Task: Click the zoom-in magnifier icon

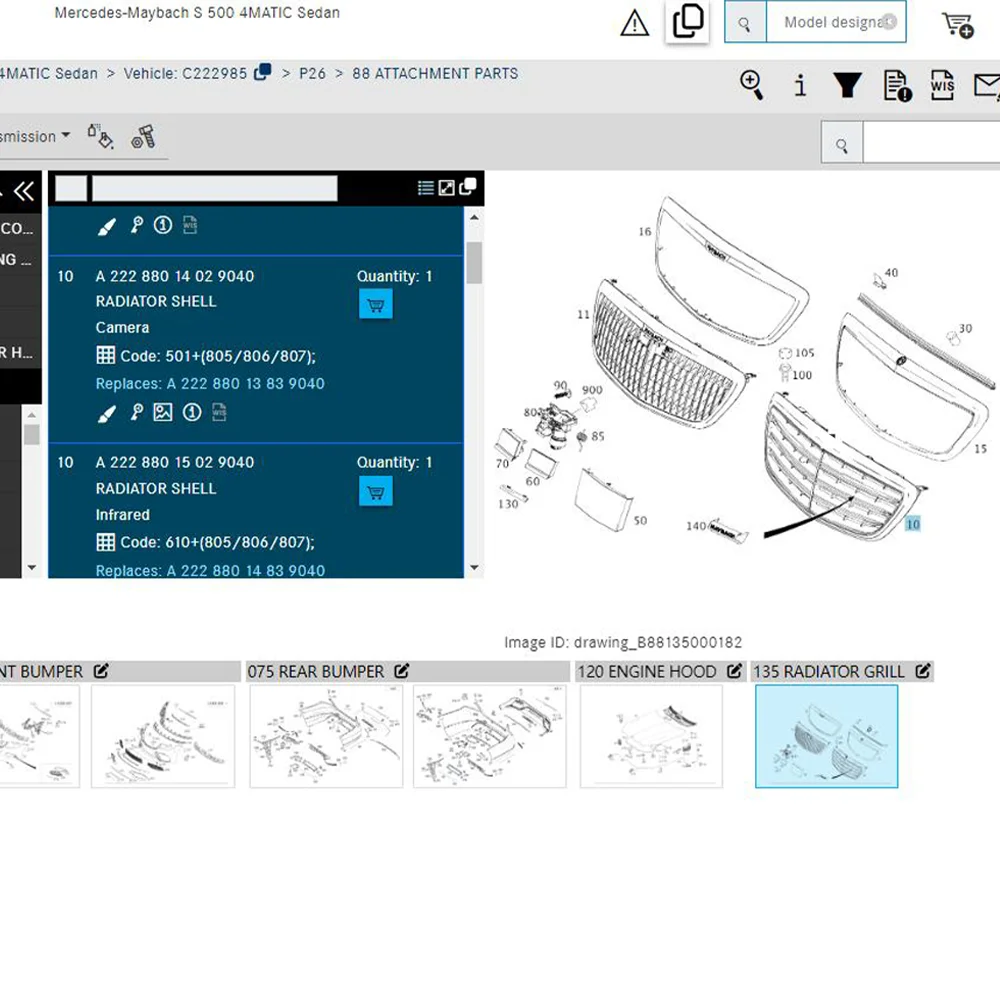Action: coord(752,85)
